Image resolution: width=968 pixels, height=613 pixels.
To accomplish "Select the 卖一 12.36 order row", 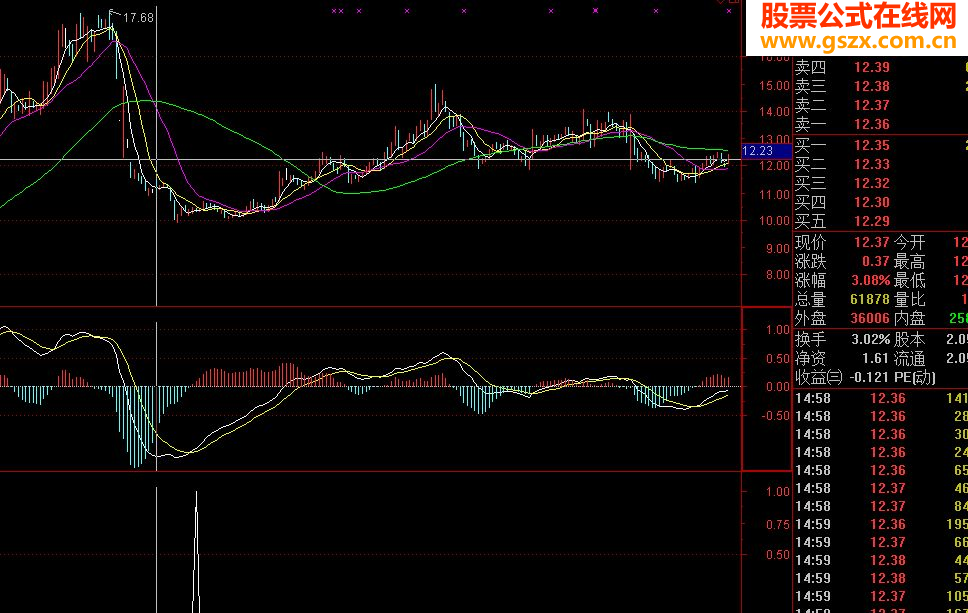I will 881,125.
